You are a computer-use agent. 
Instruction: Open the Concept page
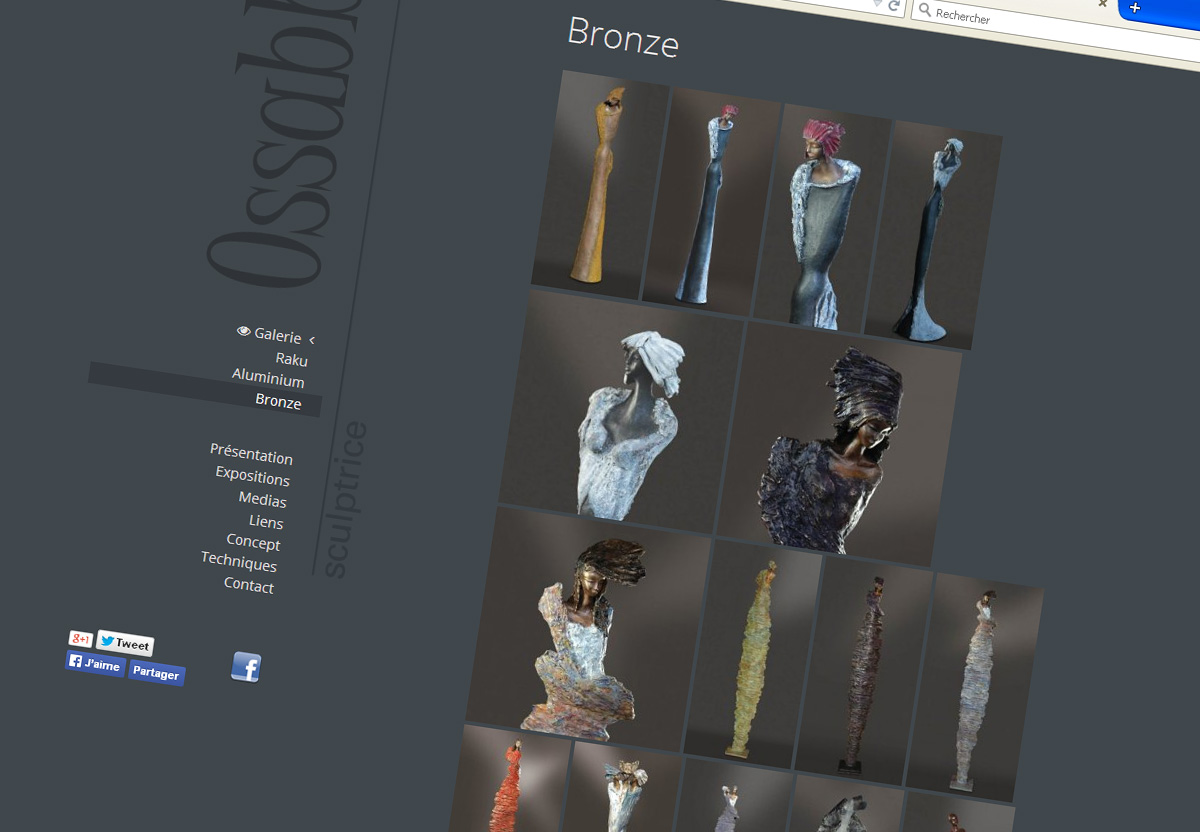coord(253,542)
